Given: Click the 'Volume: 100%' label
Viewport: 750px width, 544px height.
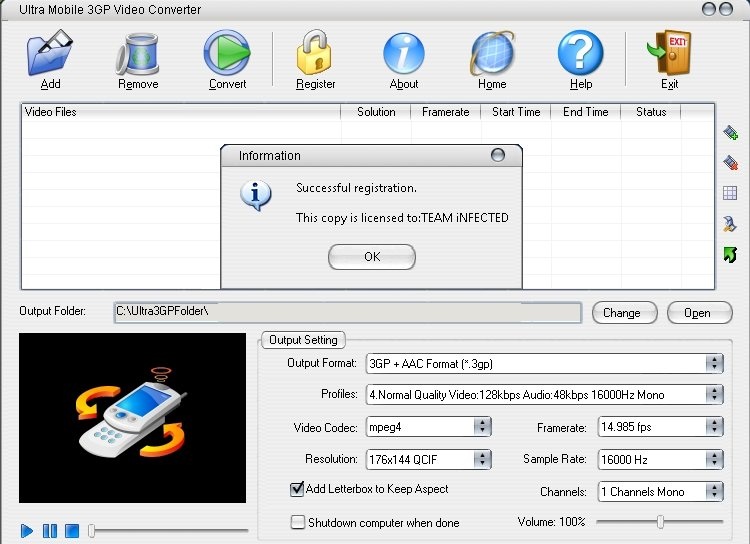Looking at the screenshot, I should point(551,522).
